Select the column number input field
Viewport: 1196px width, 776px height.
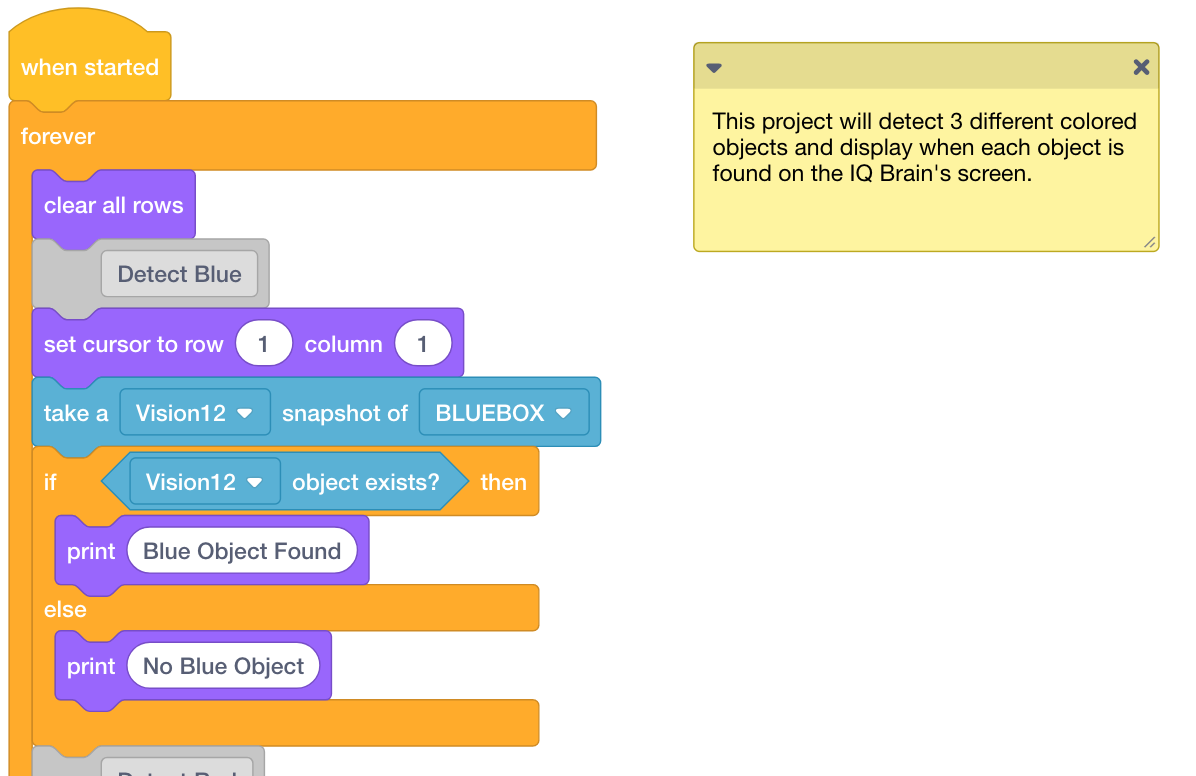tap(422, 344)
